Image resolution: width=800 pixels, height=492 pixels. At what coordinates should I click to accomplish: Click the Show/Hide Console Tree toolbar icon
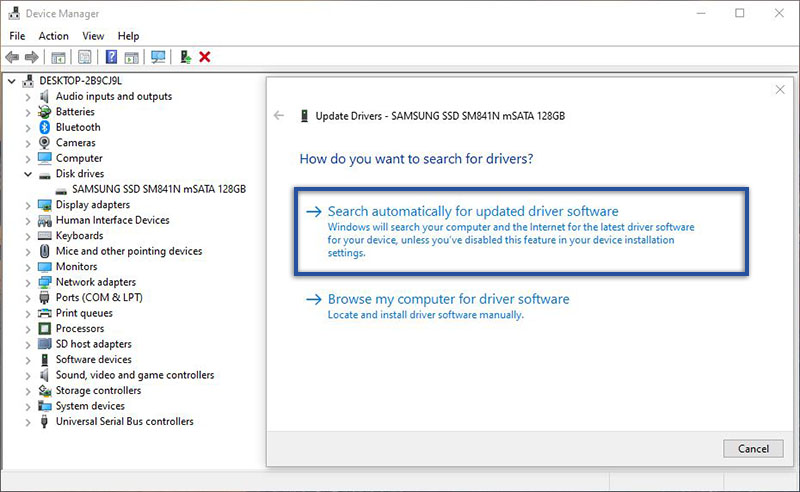pos(58,57)
